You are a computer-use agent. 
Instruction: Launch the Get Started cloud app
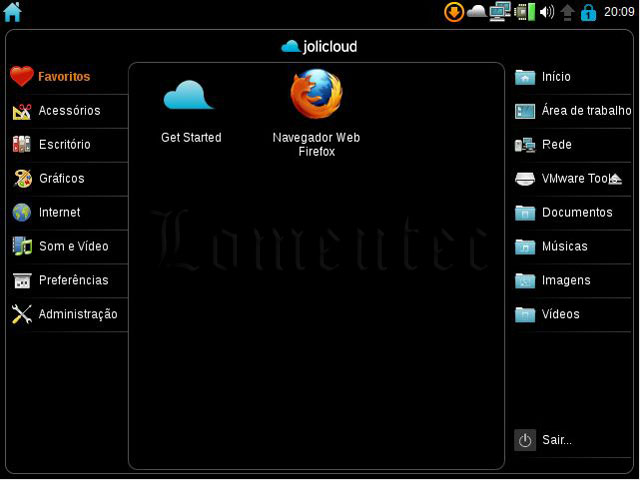(191, 111)
